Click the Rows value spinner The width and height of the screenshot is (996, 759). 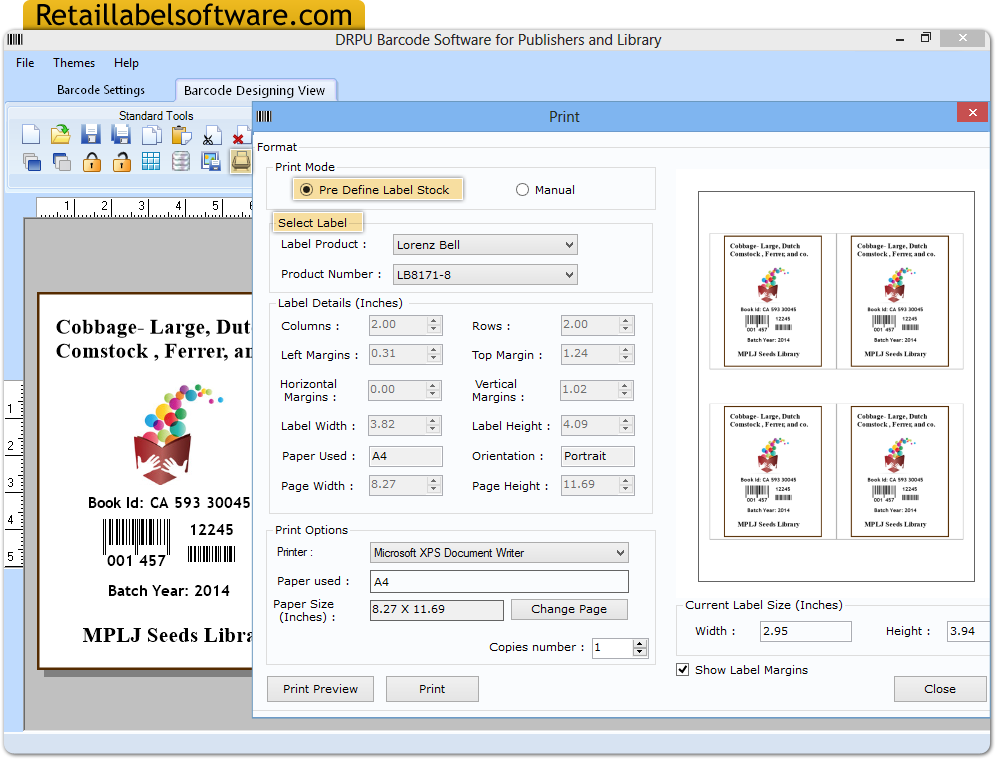[597, 325]
